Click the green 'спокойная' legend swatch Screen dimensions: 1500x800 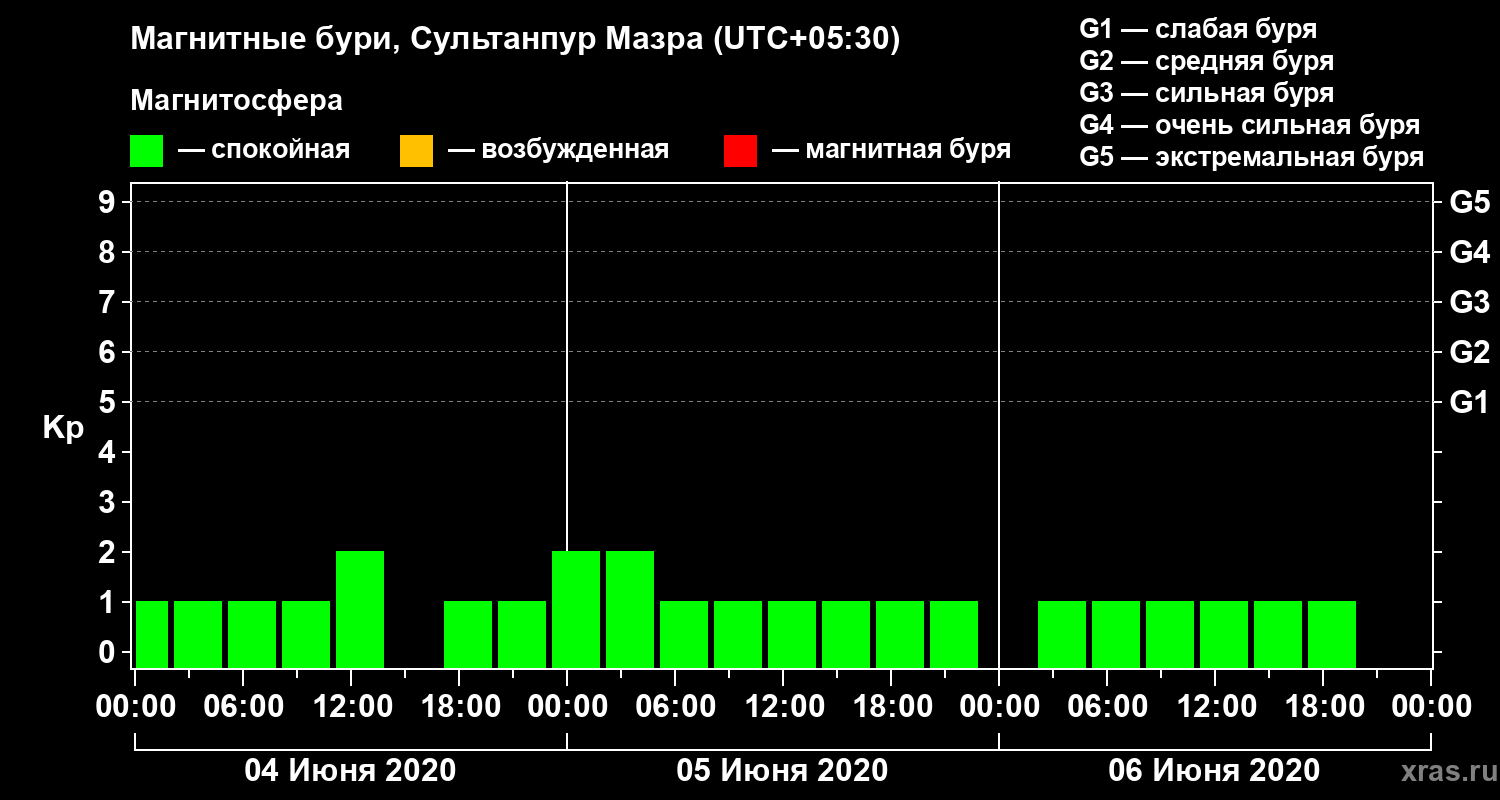pyautogui.click(x=147, y=151)
